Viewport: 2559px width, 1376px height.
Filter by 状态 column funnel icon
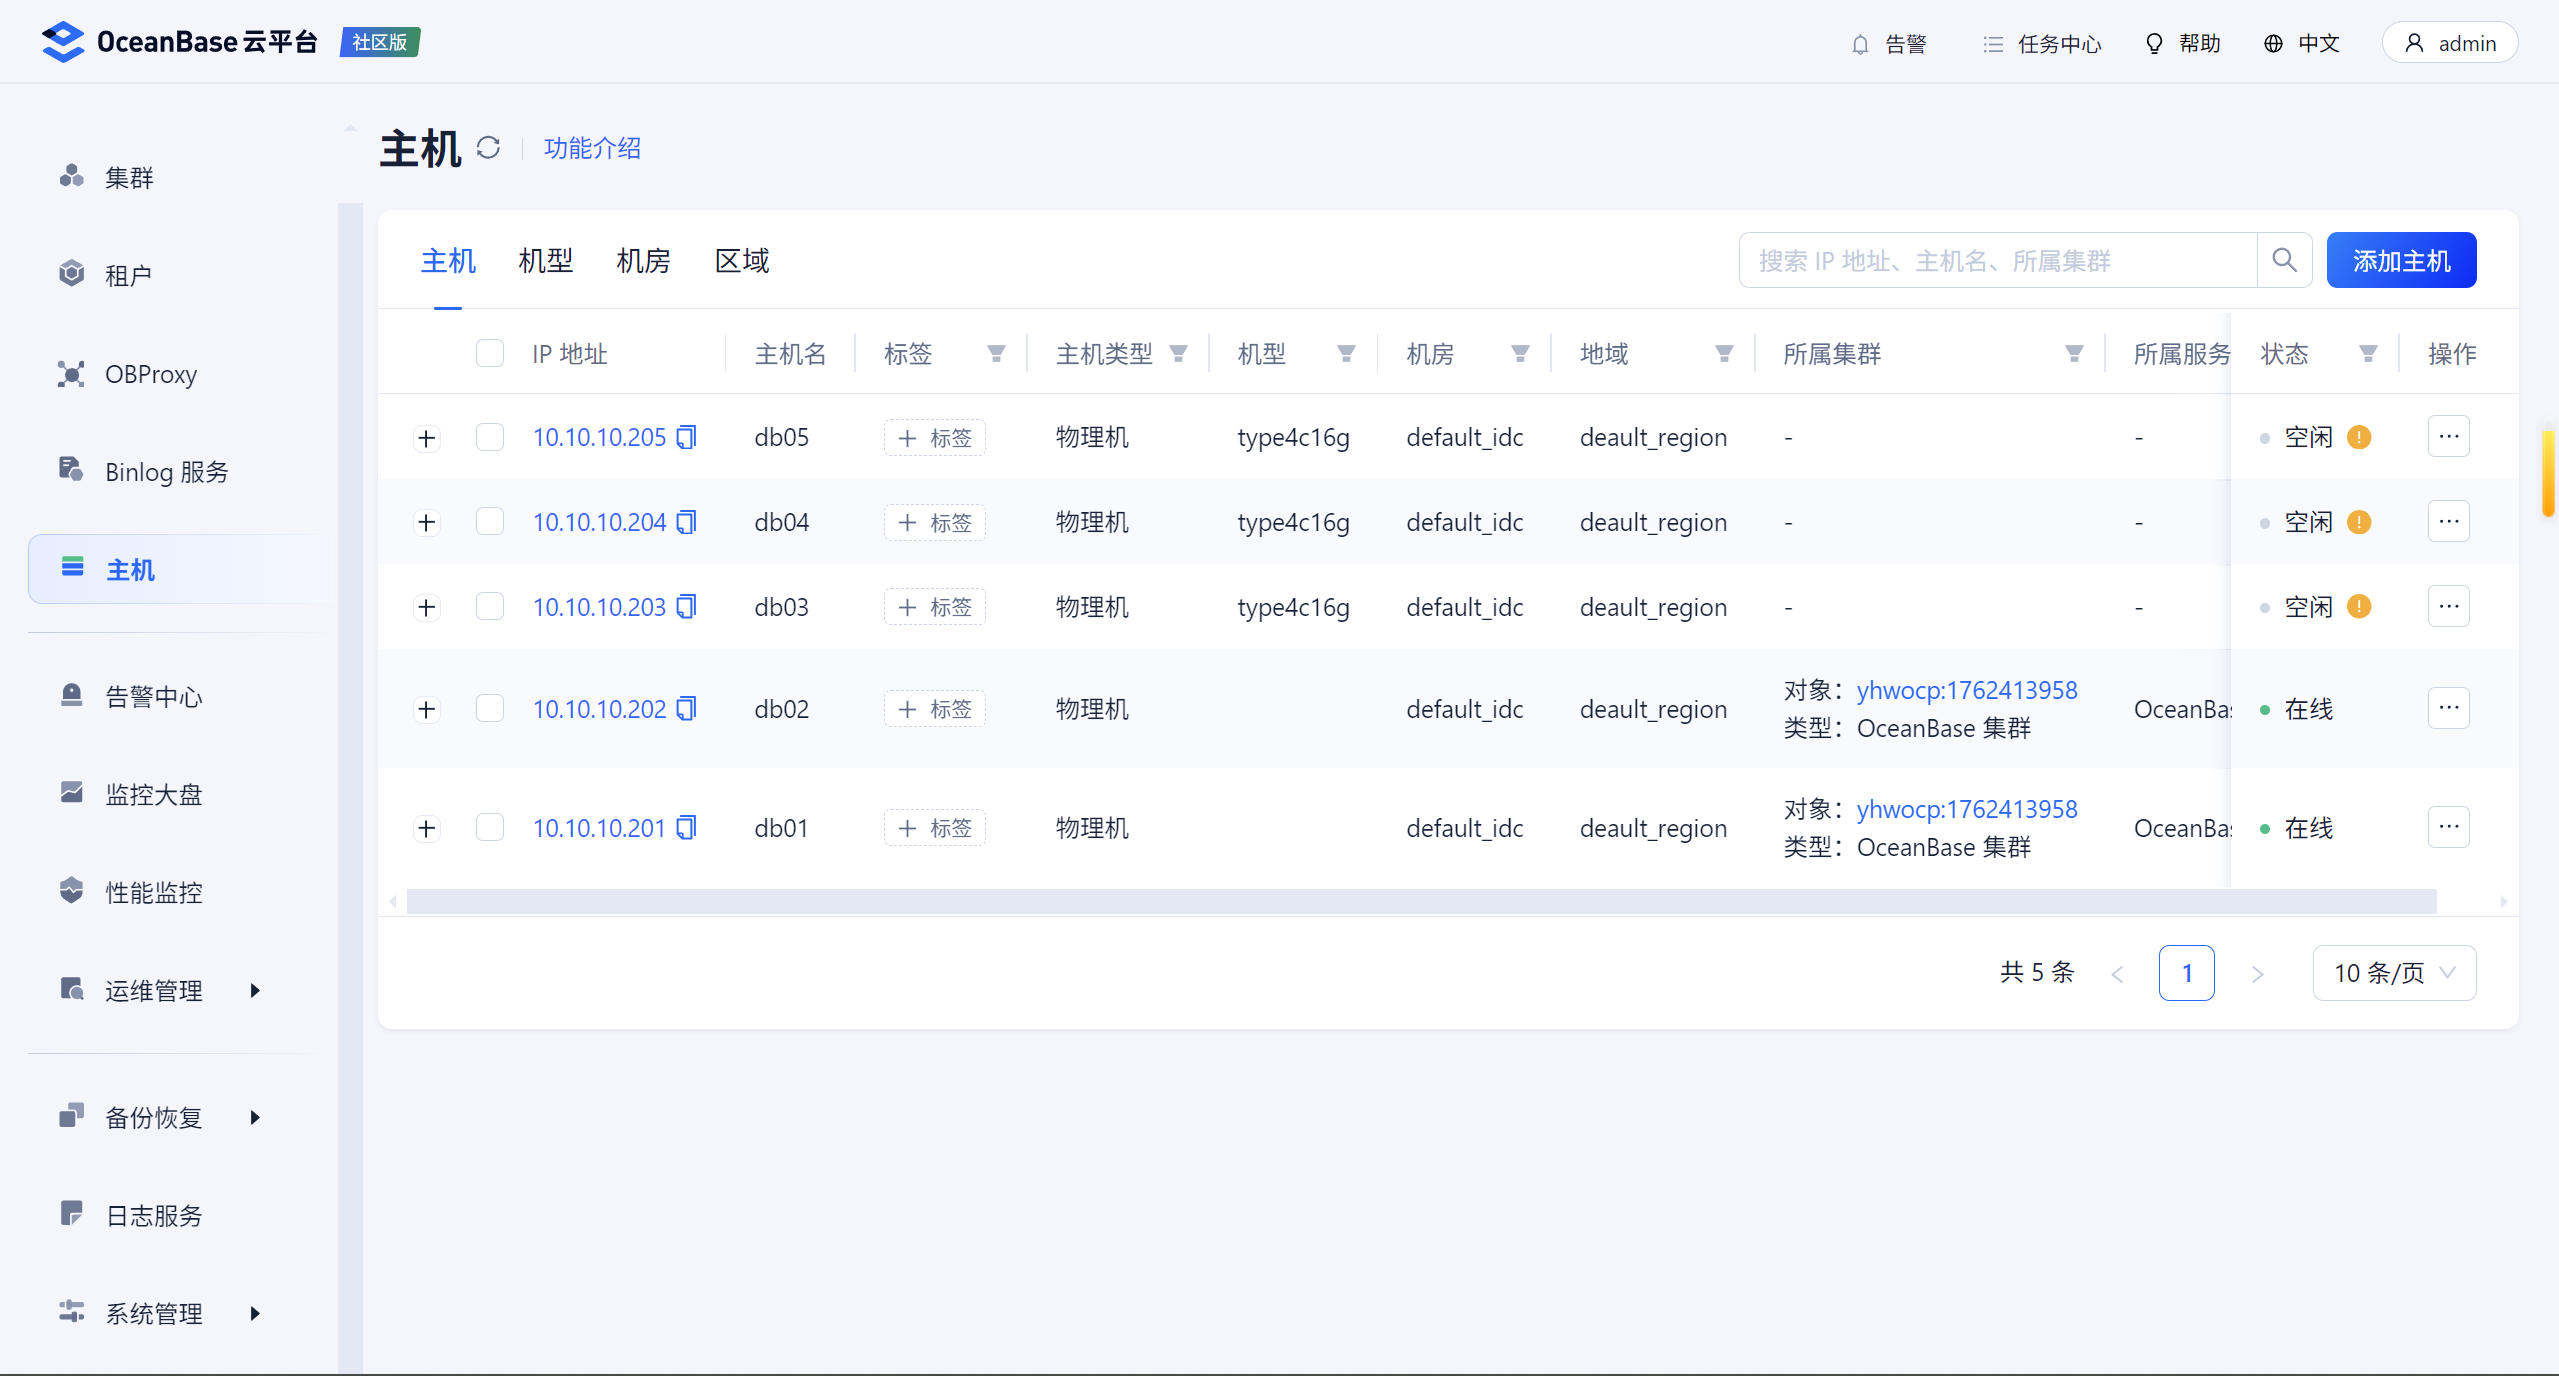point(2368,354)
